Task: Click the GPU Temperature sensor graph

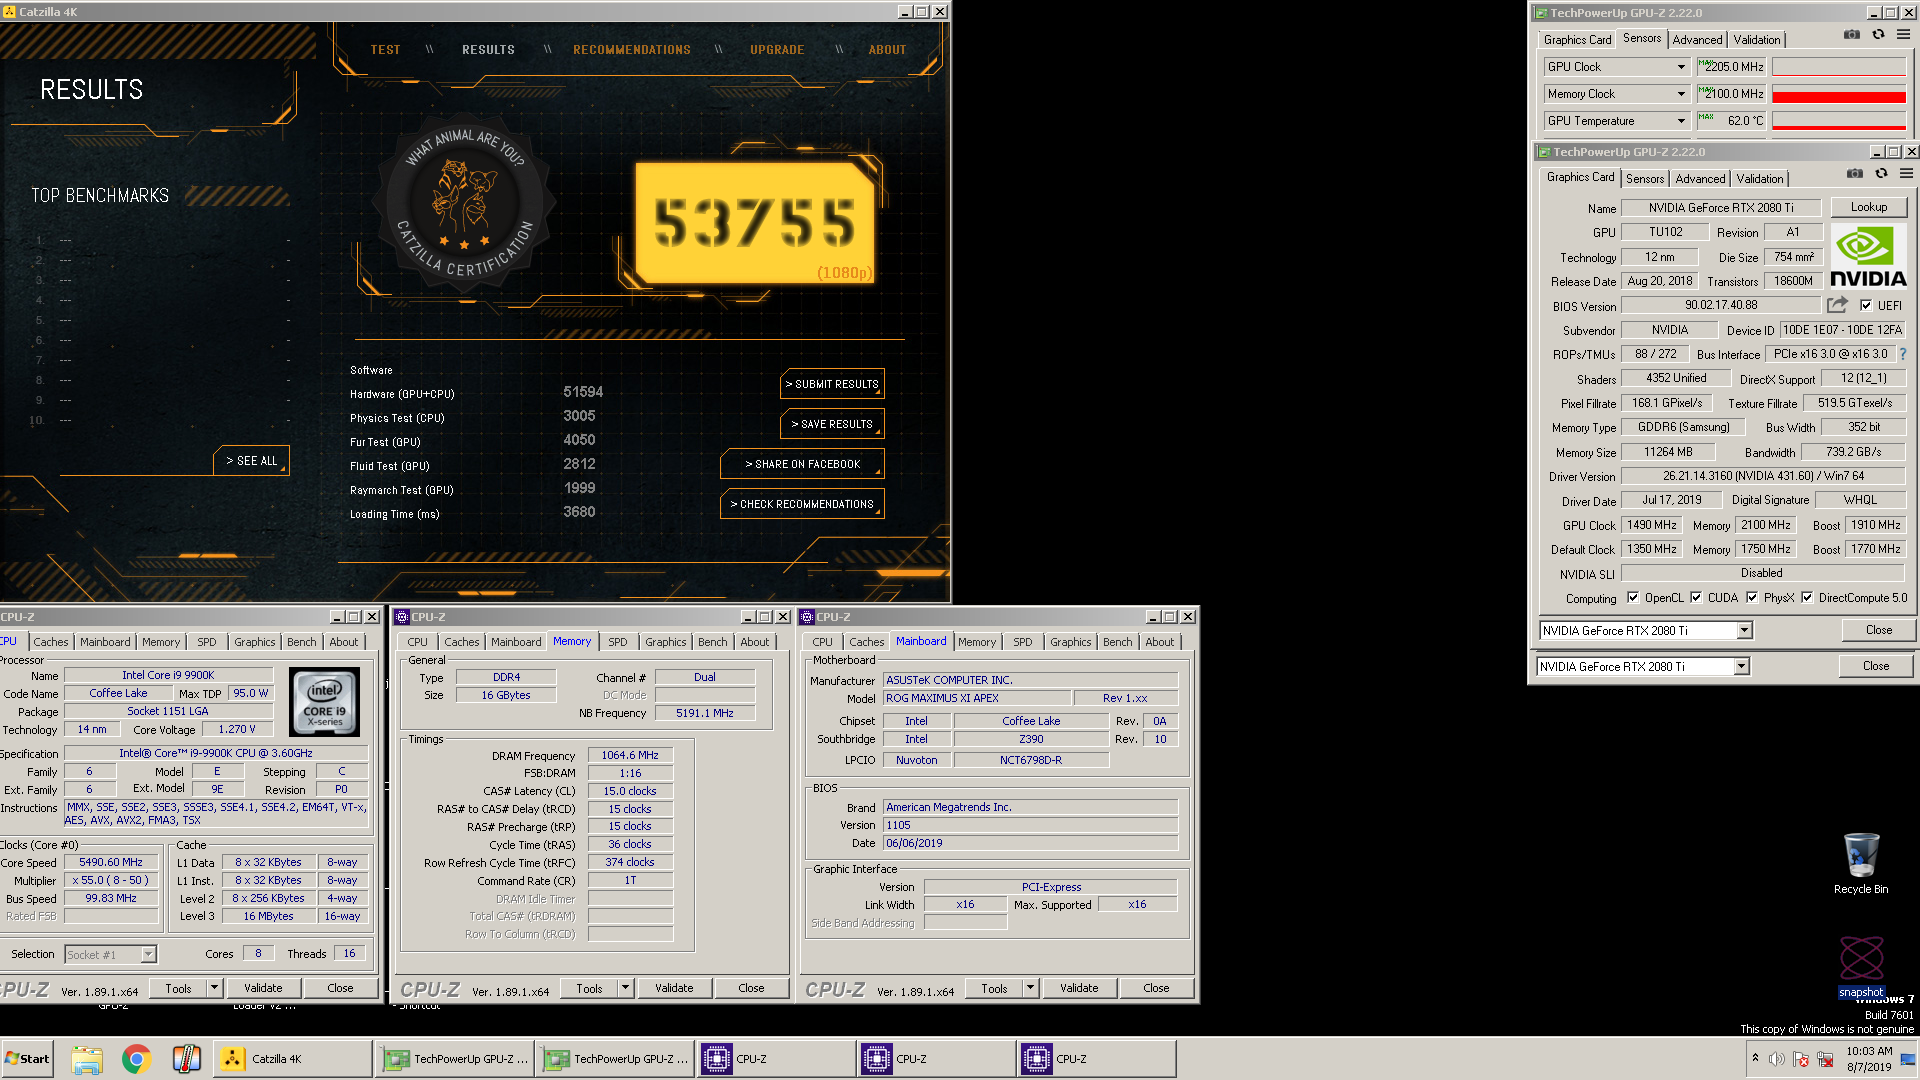Action: [x=1838, y=121]
